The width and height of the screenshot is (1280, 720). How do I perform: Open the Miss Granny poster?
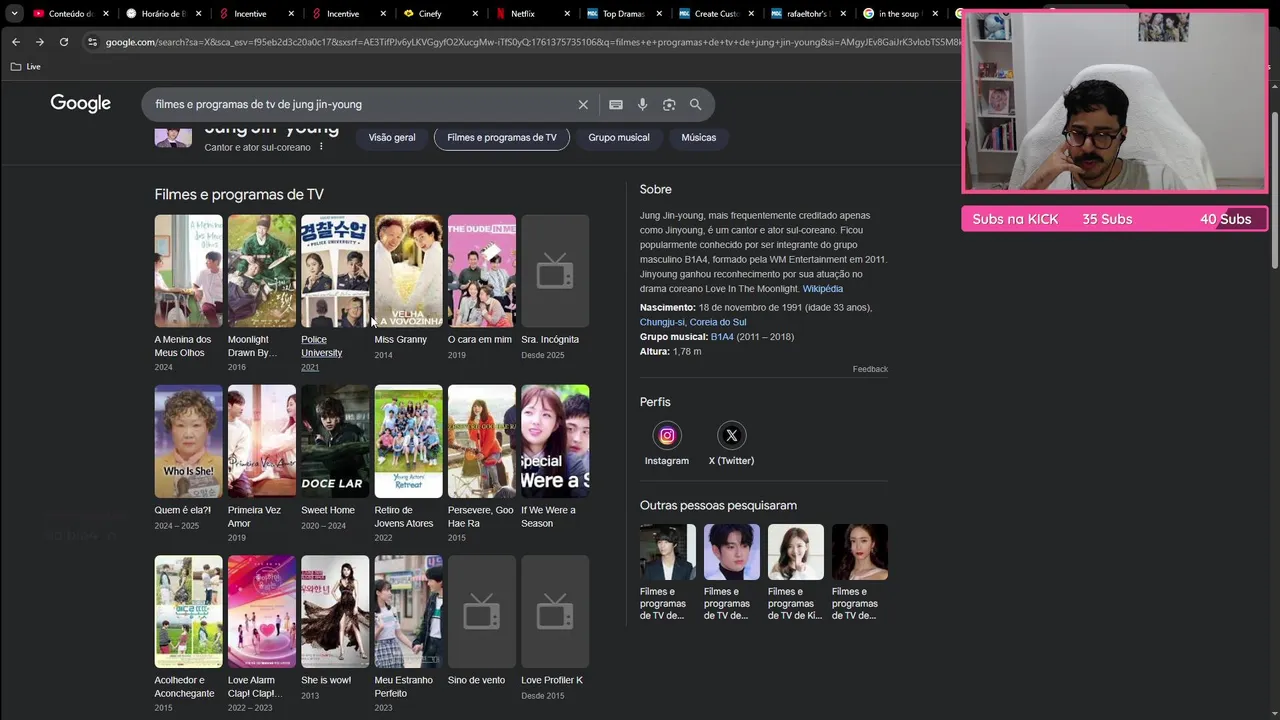click(408, 271)
